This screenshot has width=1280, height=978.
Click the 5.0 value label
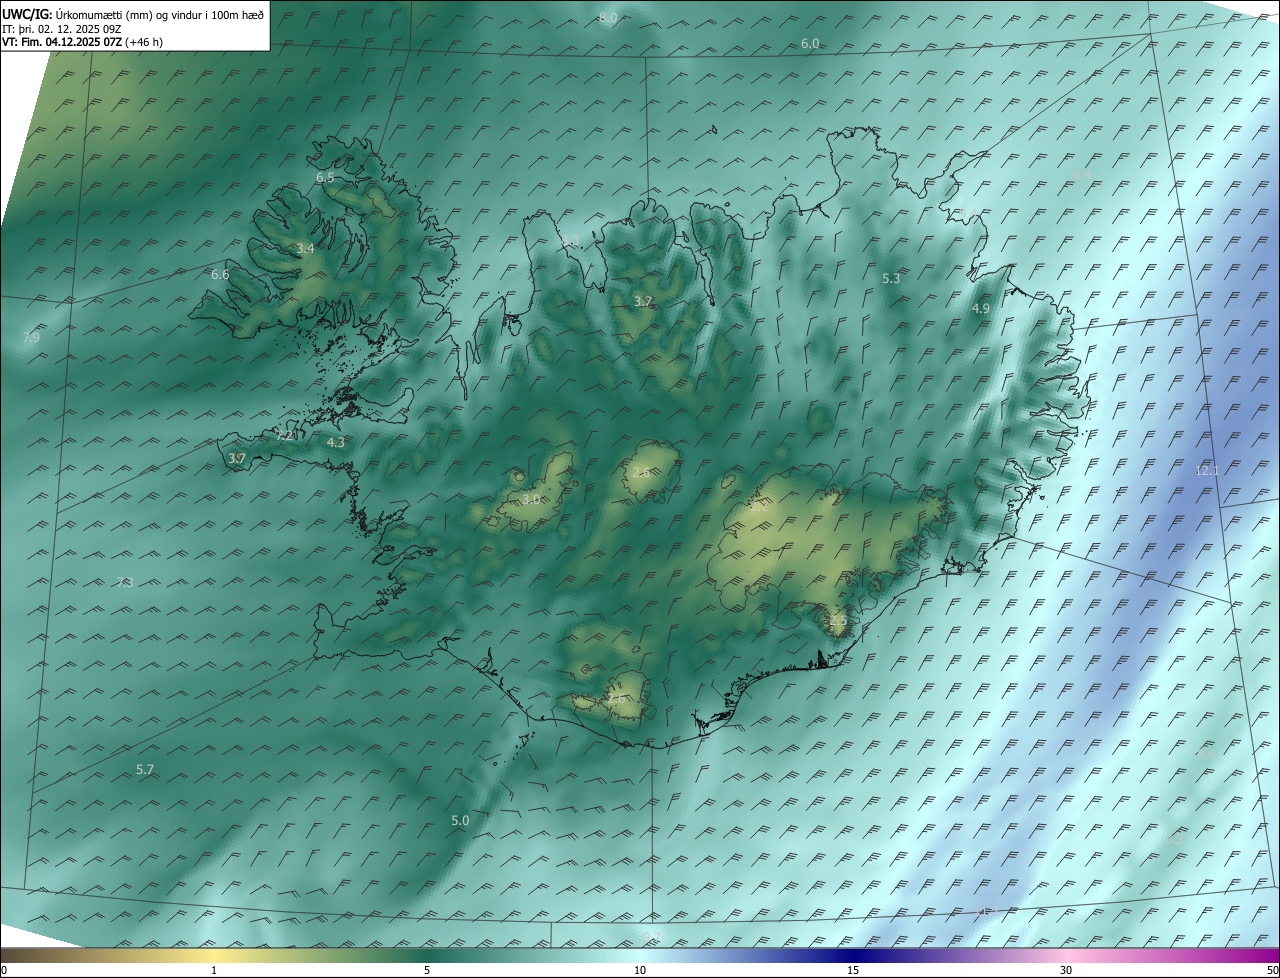coord(460,820)
